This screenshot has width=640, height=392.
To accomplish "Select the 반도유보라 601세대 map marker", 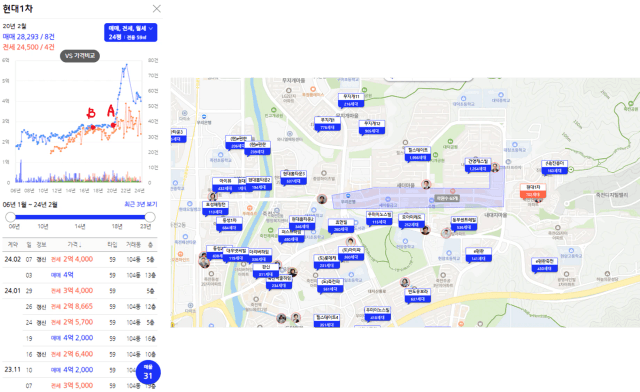I will (418, 296).
